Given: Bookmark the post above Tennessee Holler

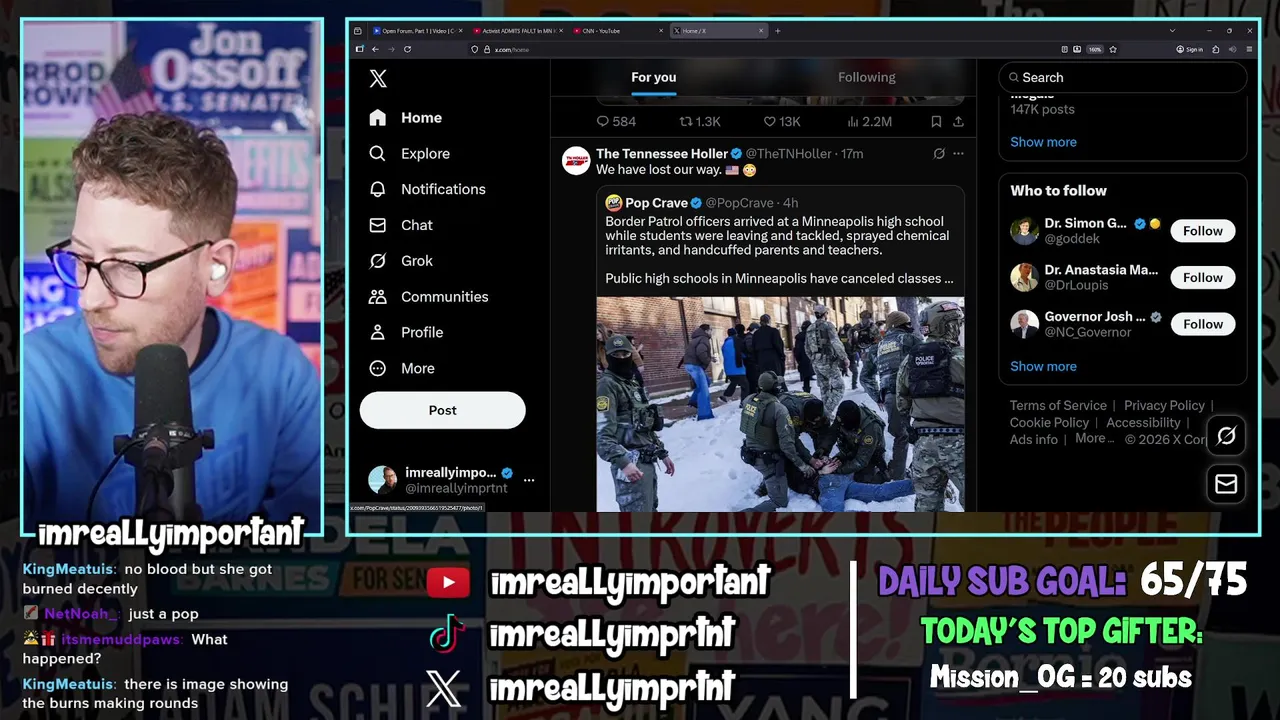Looking at the screenshot, I should [936, 121].
